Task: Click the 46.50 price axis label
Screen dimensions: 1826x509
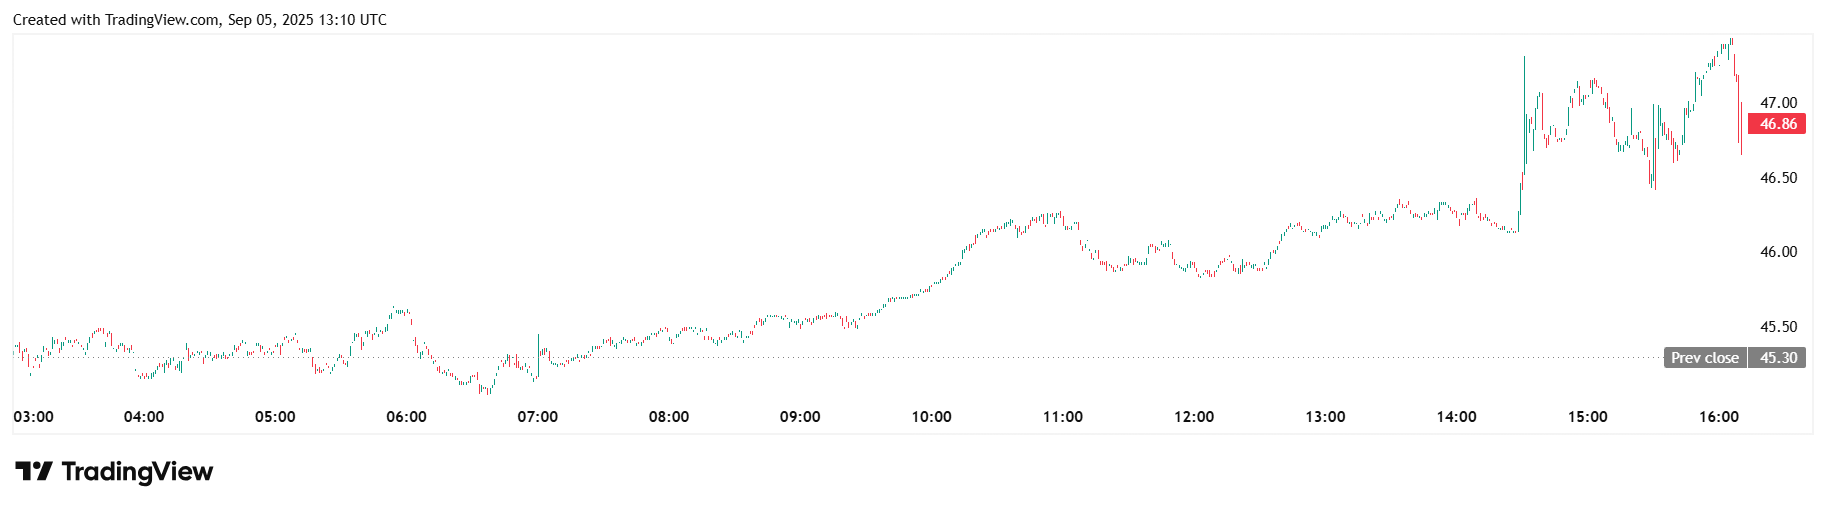Action: [x=1778, y=178]
